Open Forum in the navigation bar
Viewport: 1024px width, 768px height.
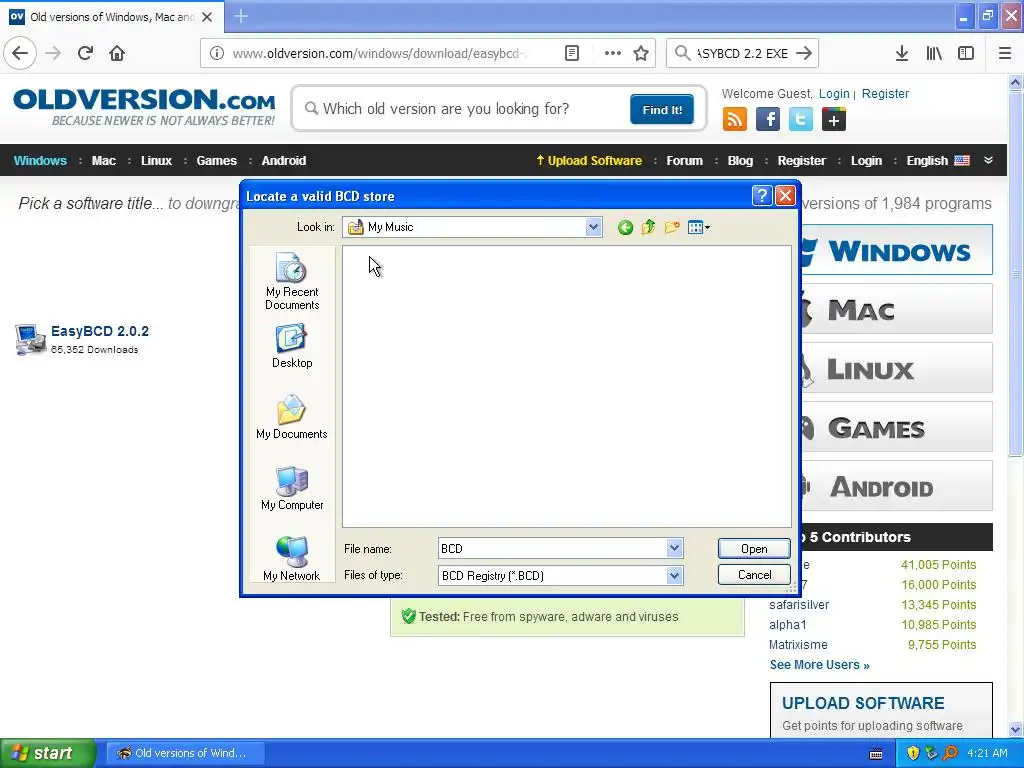[x=684, y=161]
